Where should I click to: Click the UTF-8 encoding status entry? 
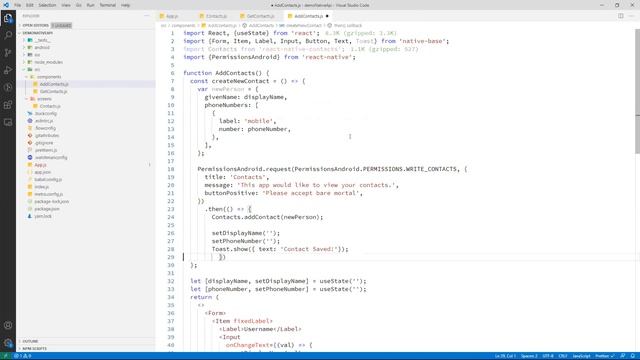pos(548,356)
